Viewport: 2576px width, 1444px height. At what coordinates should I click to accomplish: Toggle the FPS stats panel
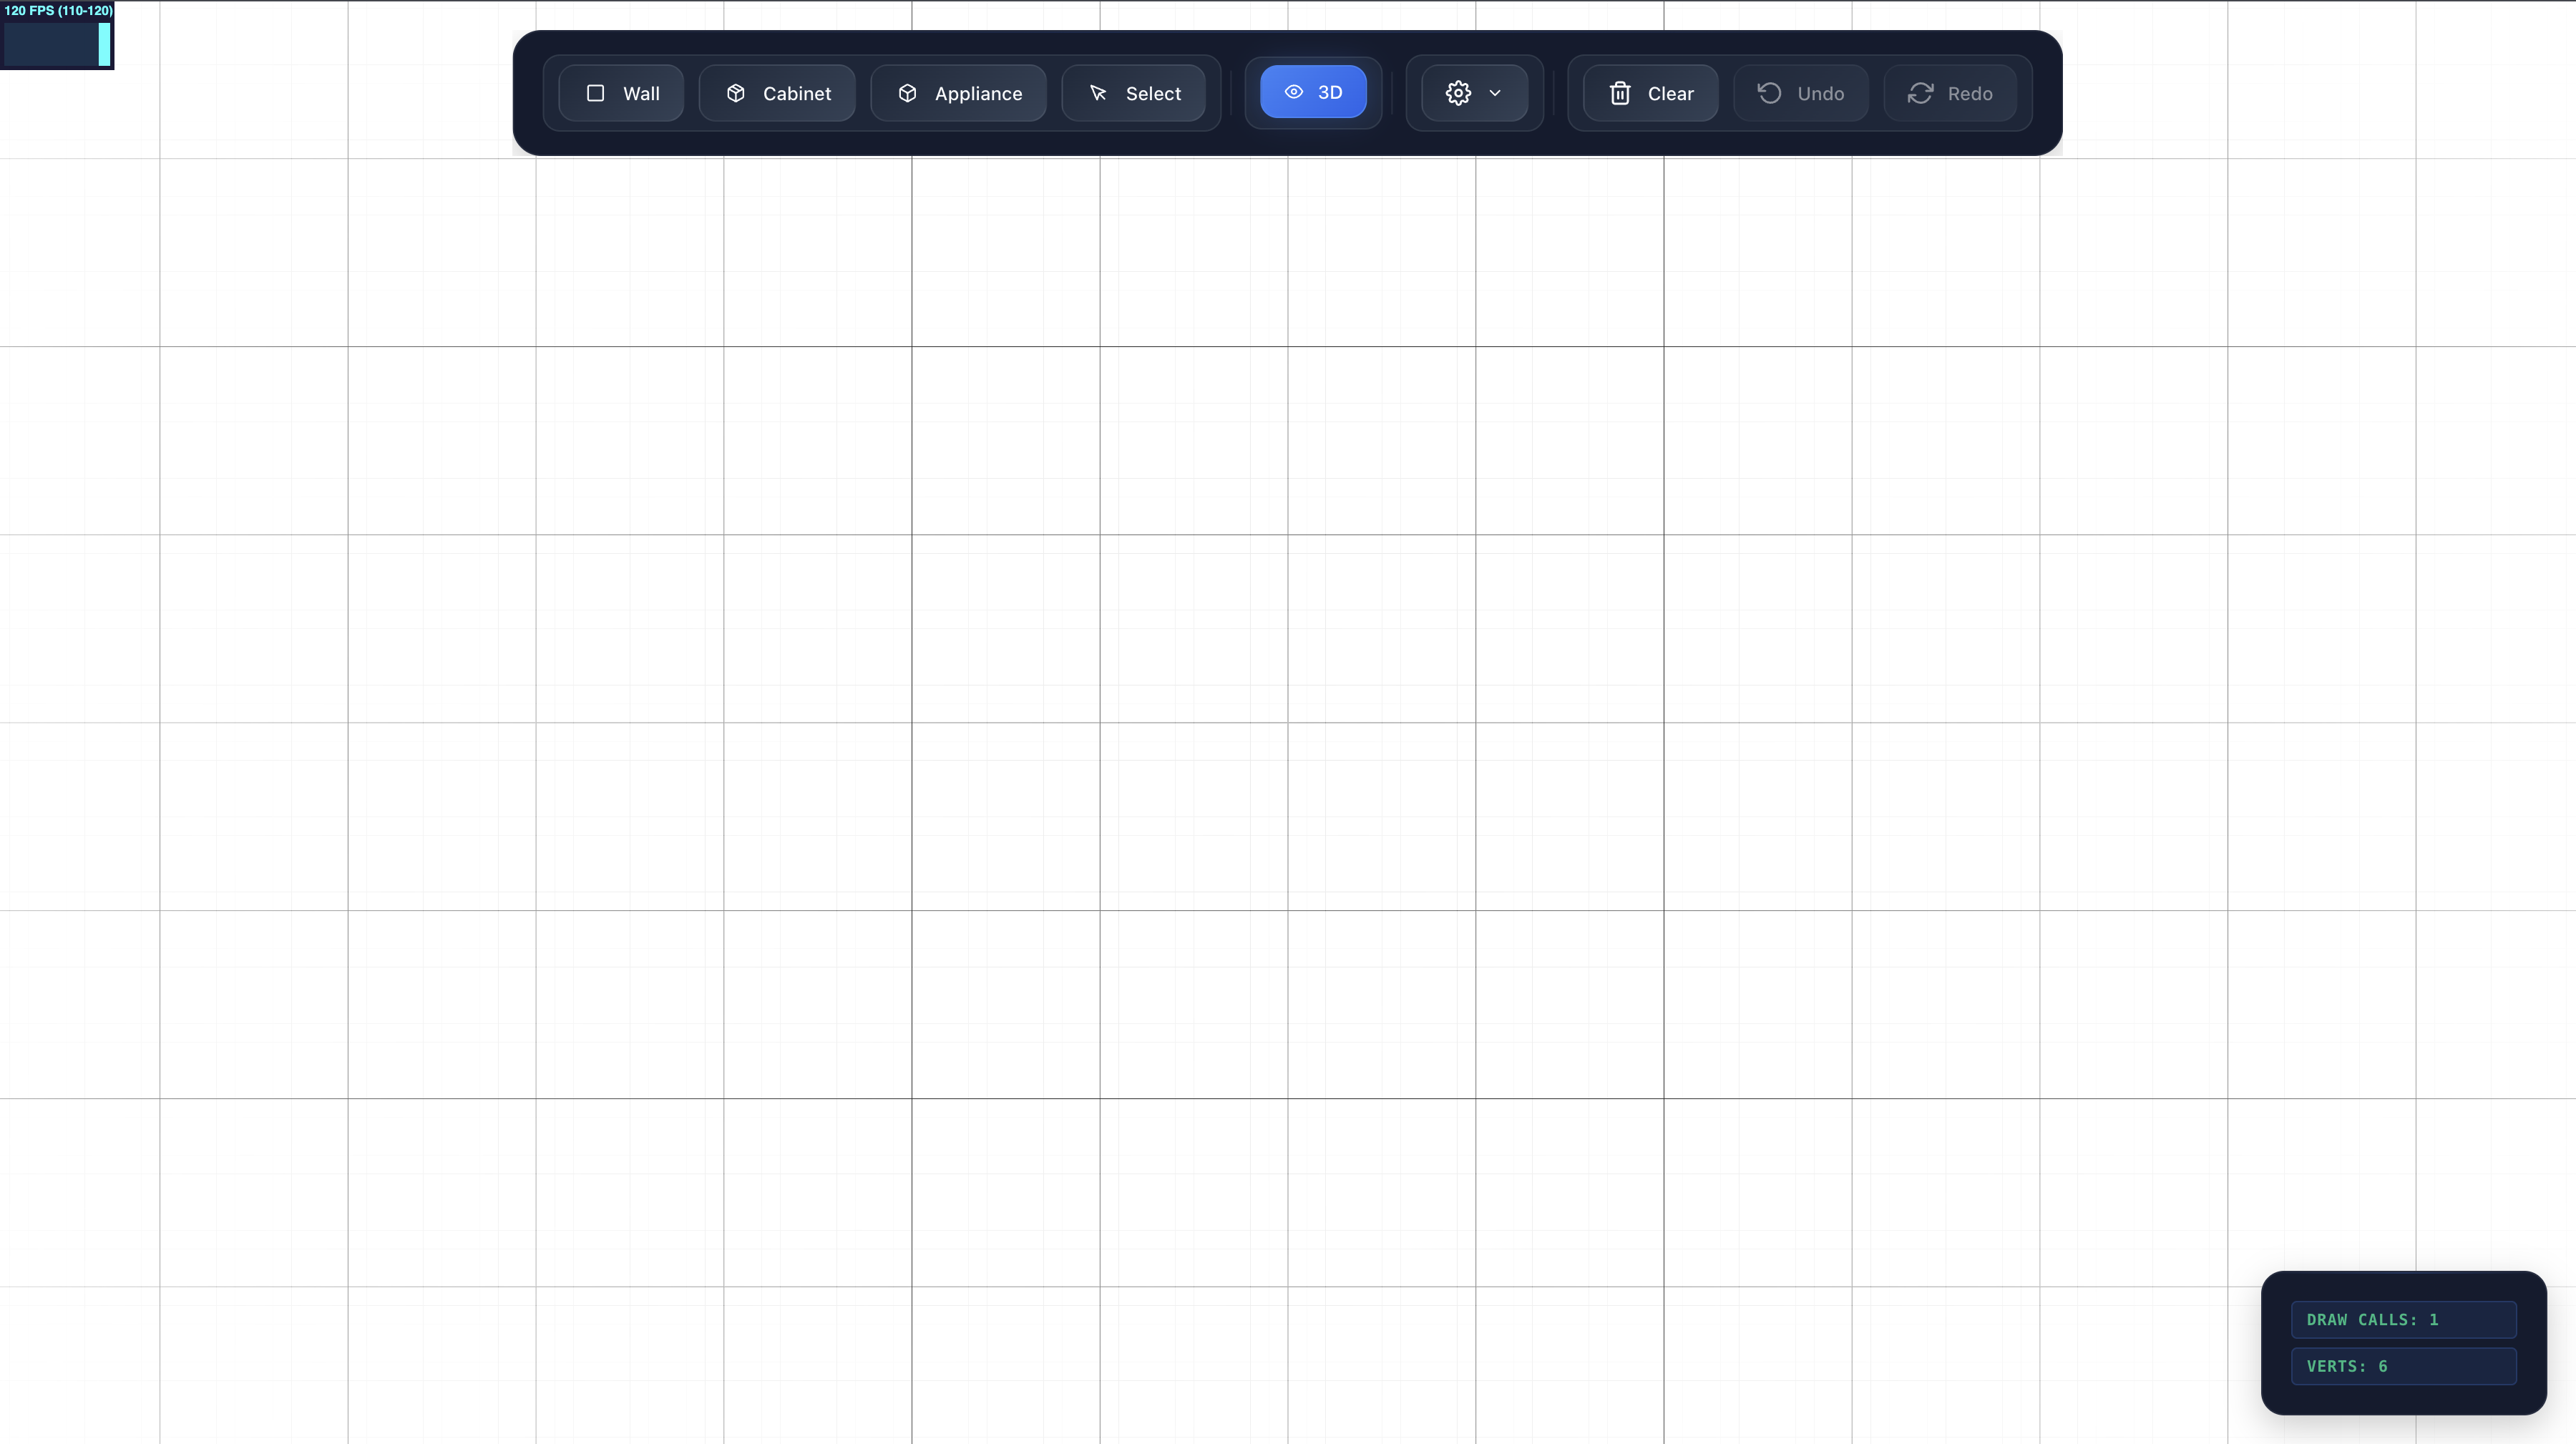(57, 35)
